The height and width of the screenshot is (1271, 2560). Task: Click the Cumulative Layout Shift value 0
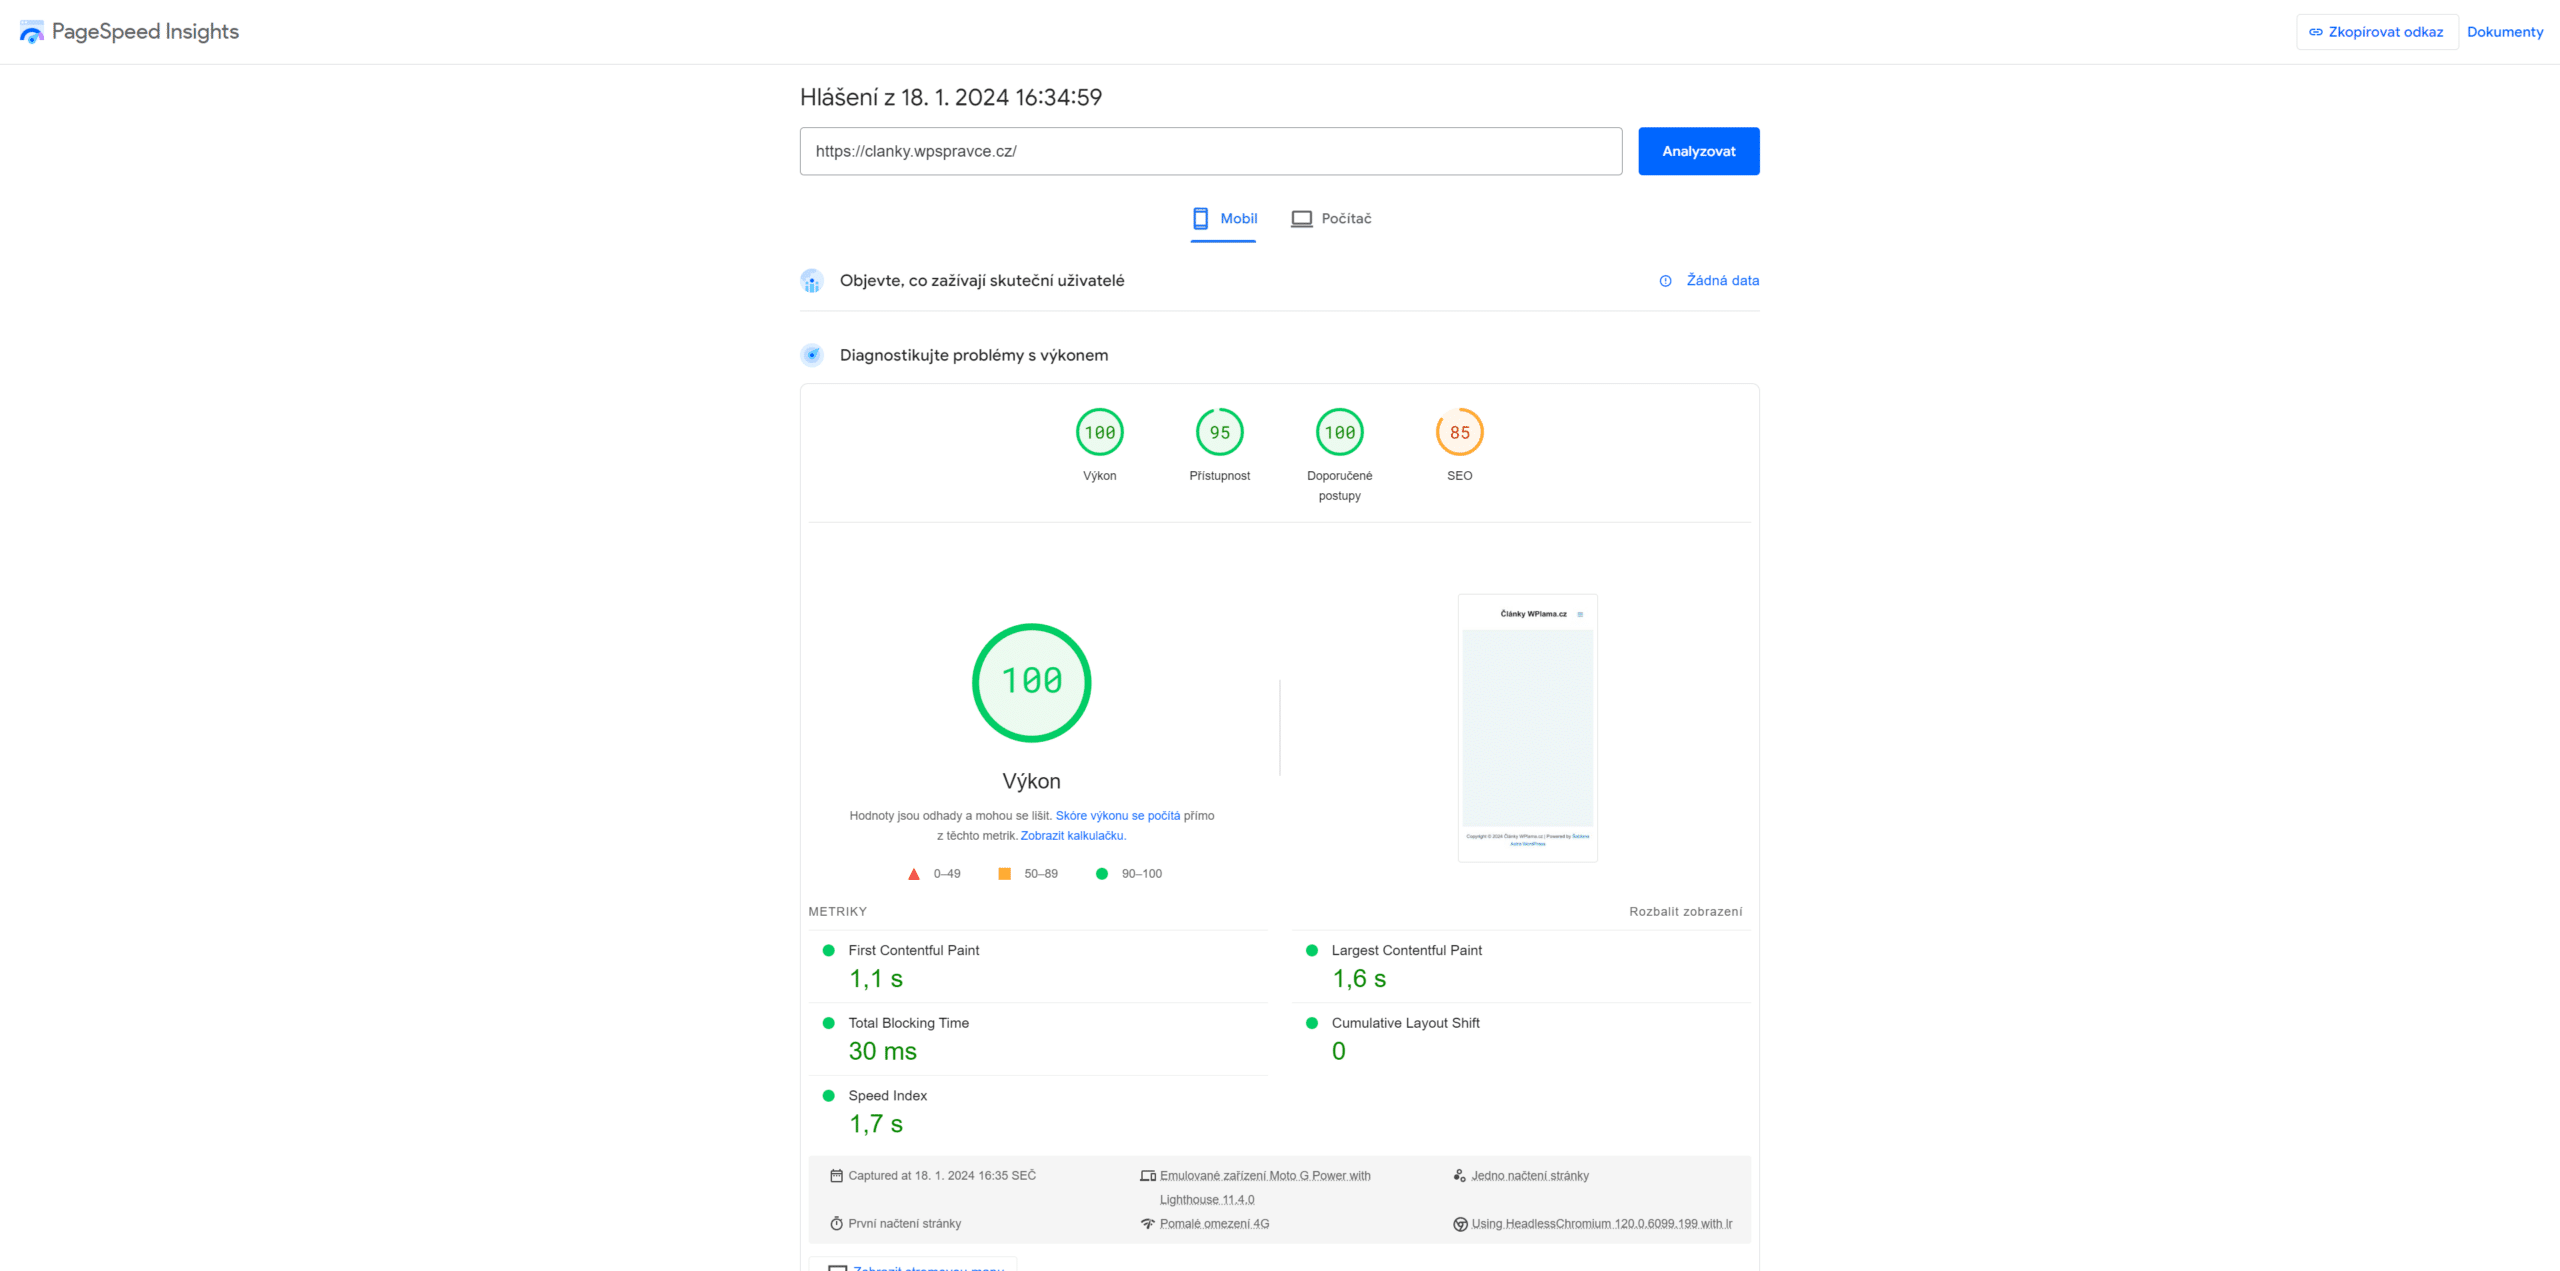point(1339,1051)
